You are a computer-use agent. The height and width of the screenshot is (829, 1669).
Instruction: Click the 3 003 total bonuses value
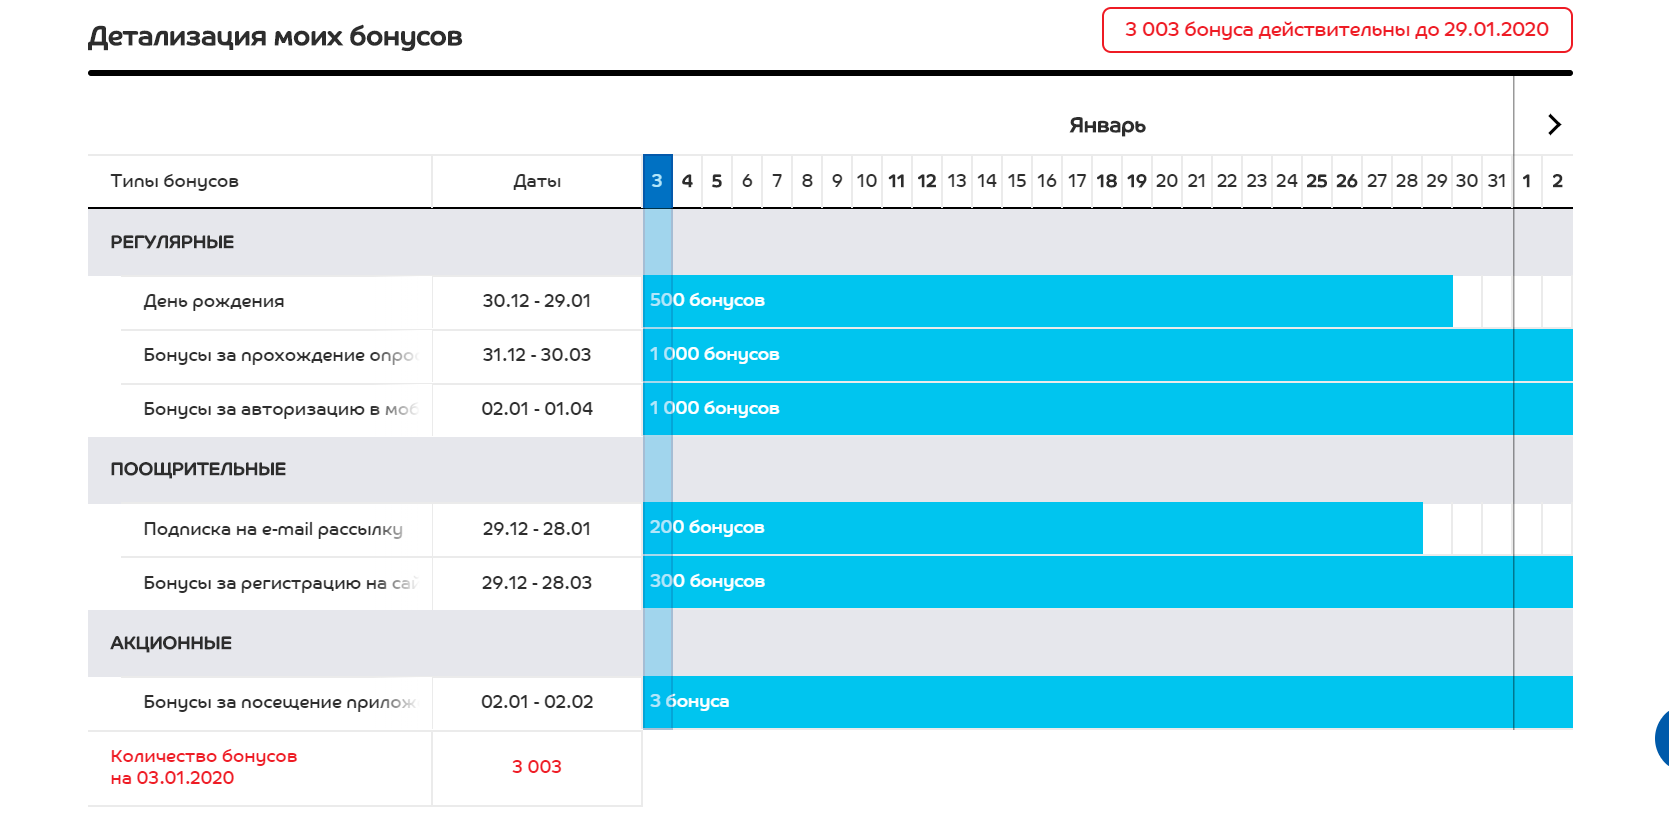[537, 767]
